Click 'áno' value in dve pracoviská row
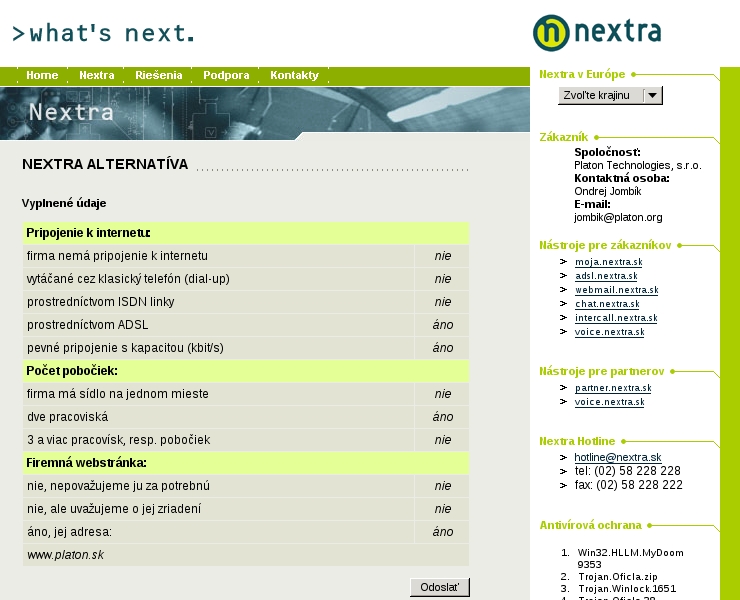 point(443,417)
